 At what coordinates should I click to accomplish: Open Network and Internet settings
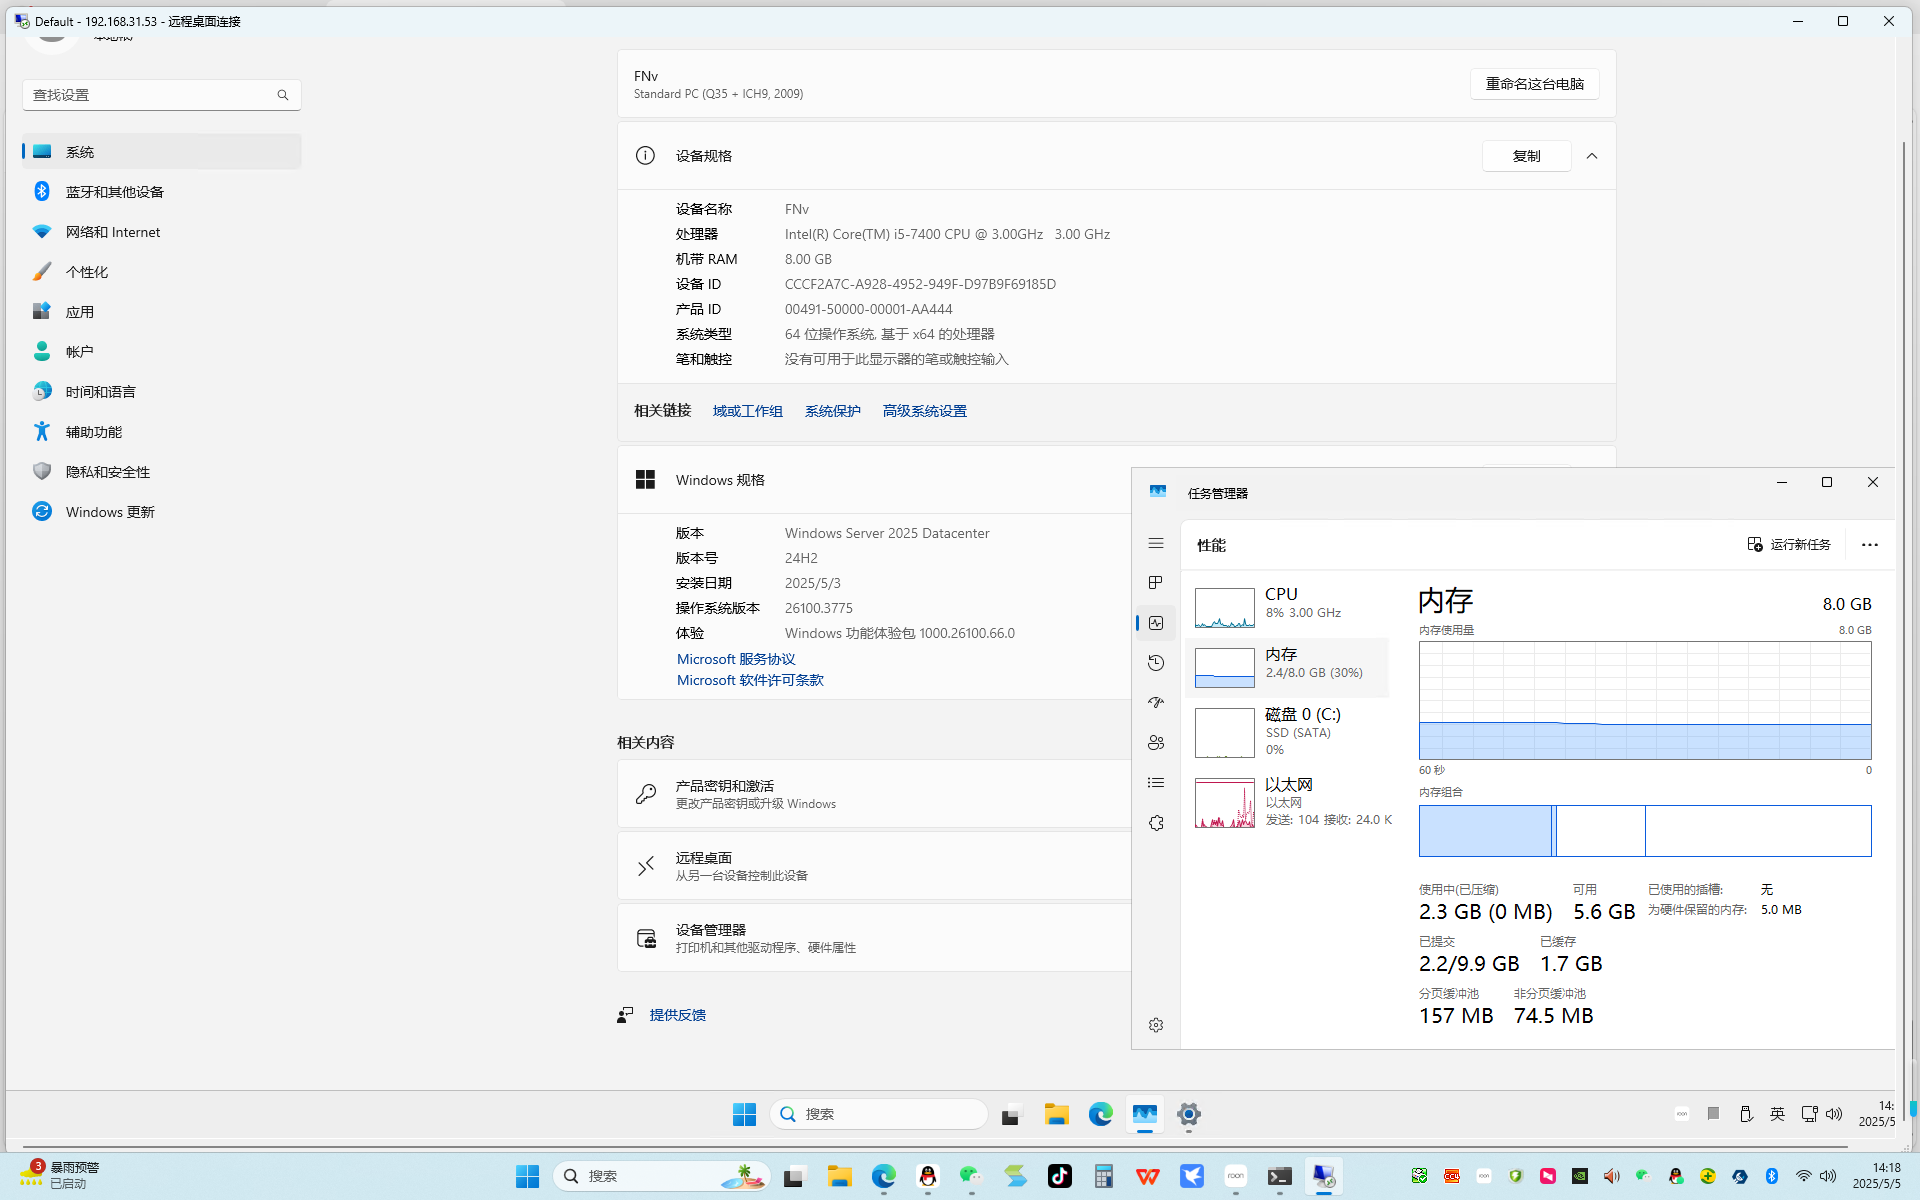pos(162,232)
